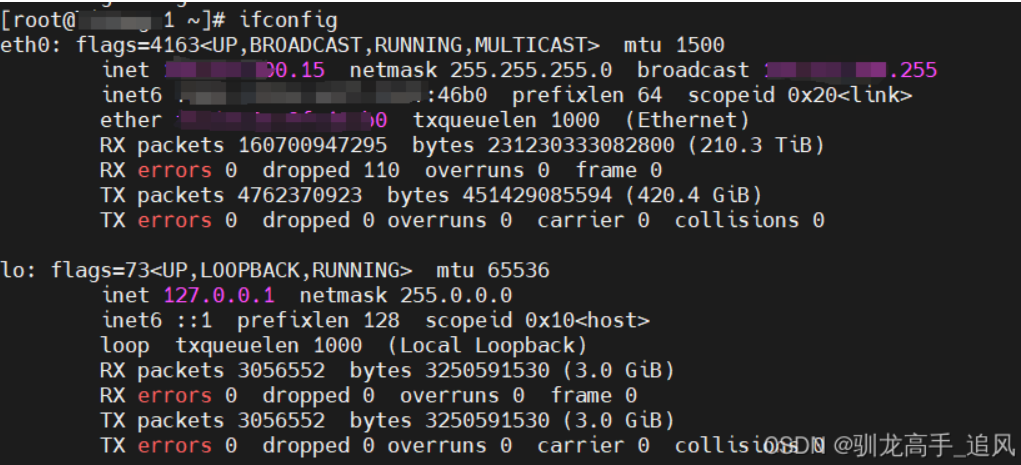The image size is (1021, 465).
Task: Click the mtu 65536 value
Action: pos(493,270)
